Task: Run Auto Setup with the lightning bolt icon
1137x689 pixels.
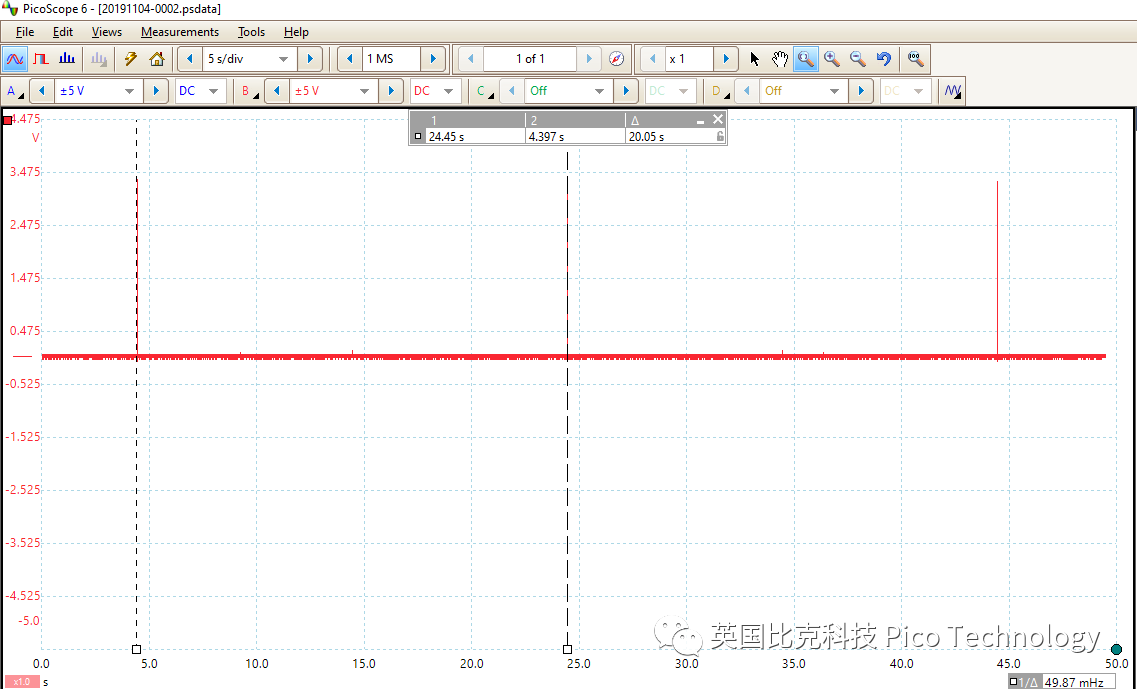Action: [130, 59]
